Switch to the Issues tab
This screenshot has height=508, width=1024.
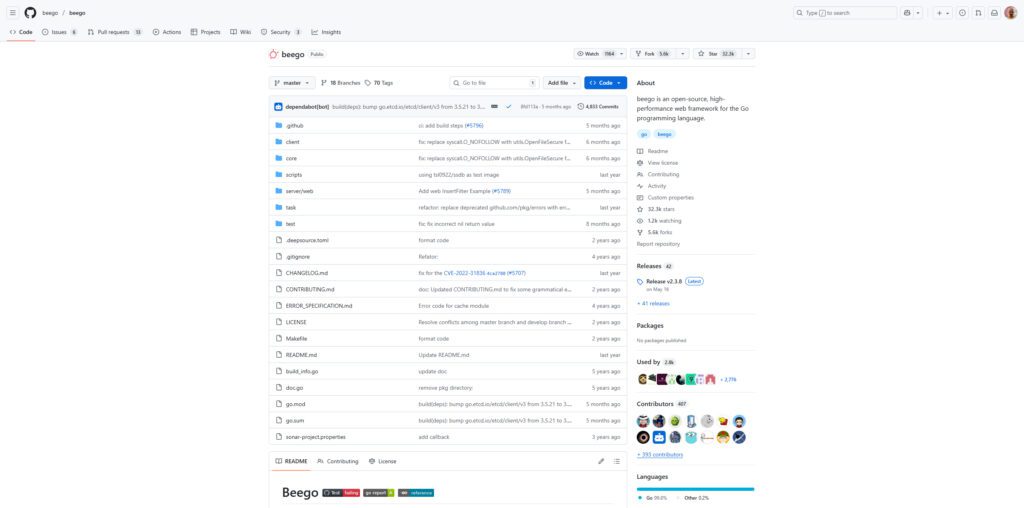(59, 32)
